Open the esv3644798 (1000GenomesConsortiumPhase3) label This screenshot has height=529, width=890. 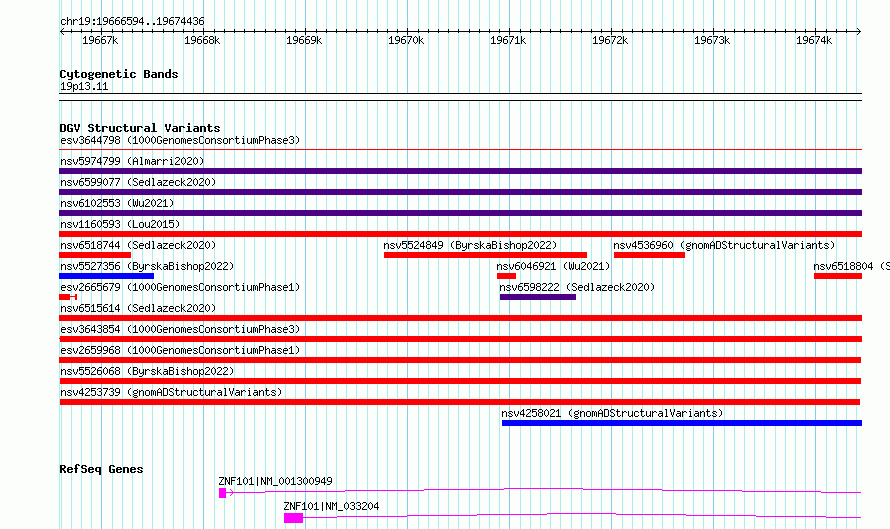pyautogui.click(x=180, y=140)
